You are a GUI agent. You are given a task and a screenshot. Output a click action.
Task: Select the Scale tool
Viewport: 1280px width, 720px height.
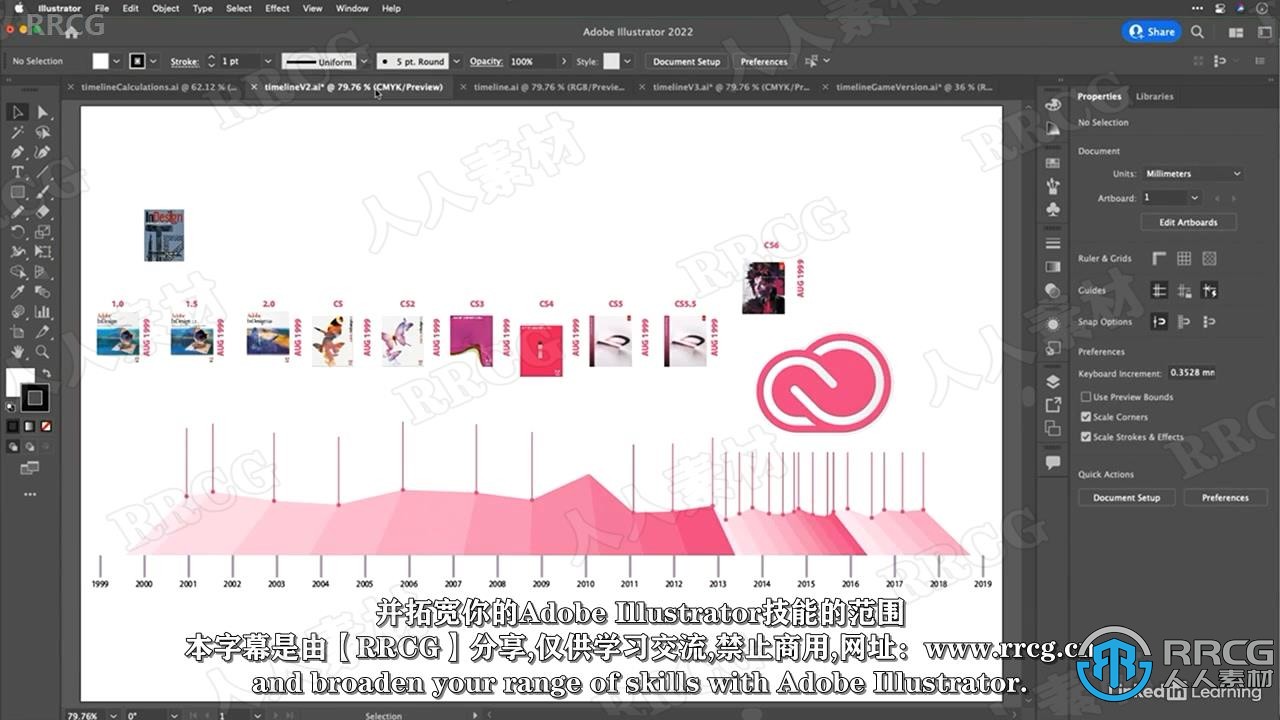[43, 232]
